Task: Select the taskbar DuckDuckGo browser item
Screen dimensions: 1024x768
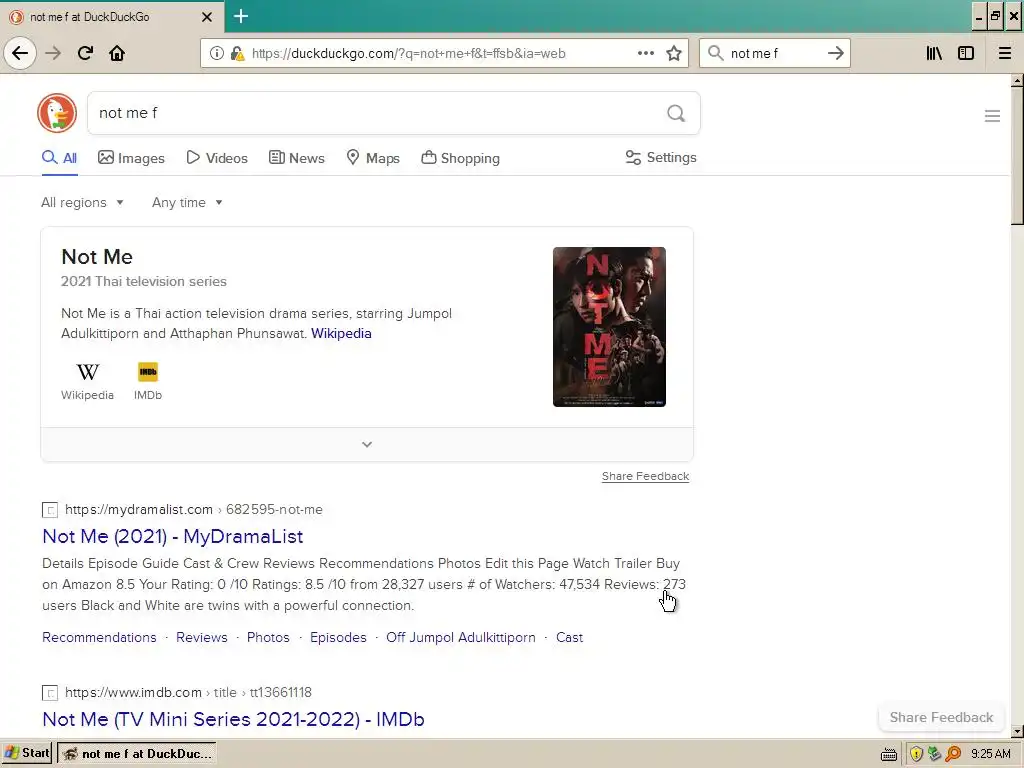Action: (137, 754)
